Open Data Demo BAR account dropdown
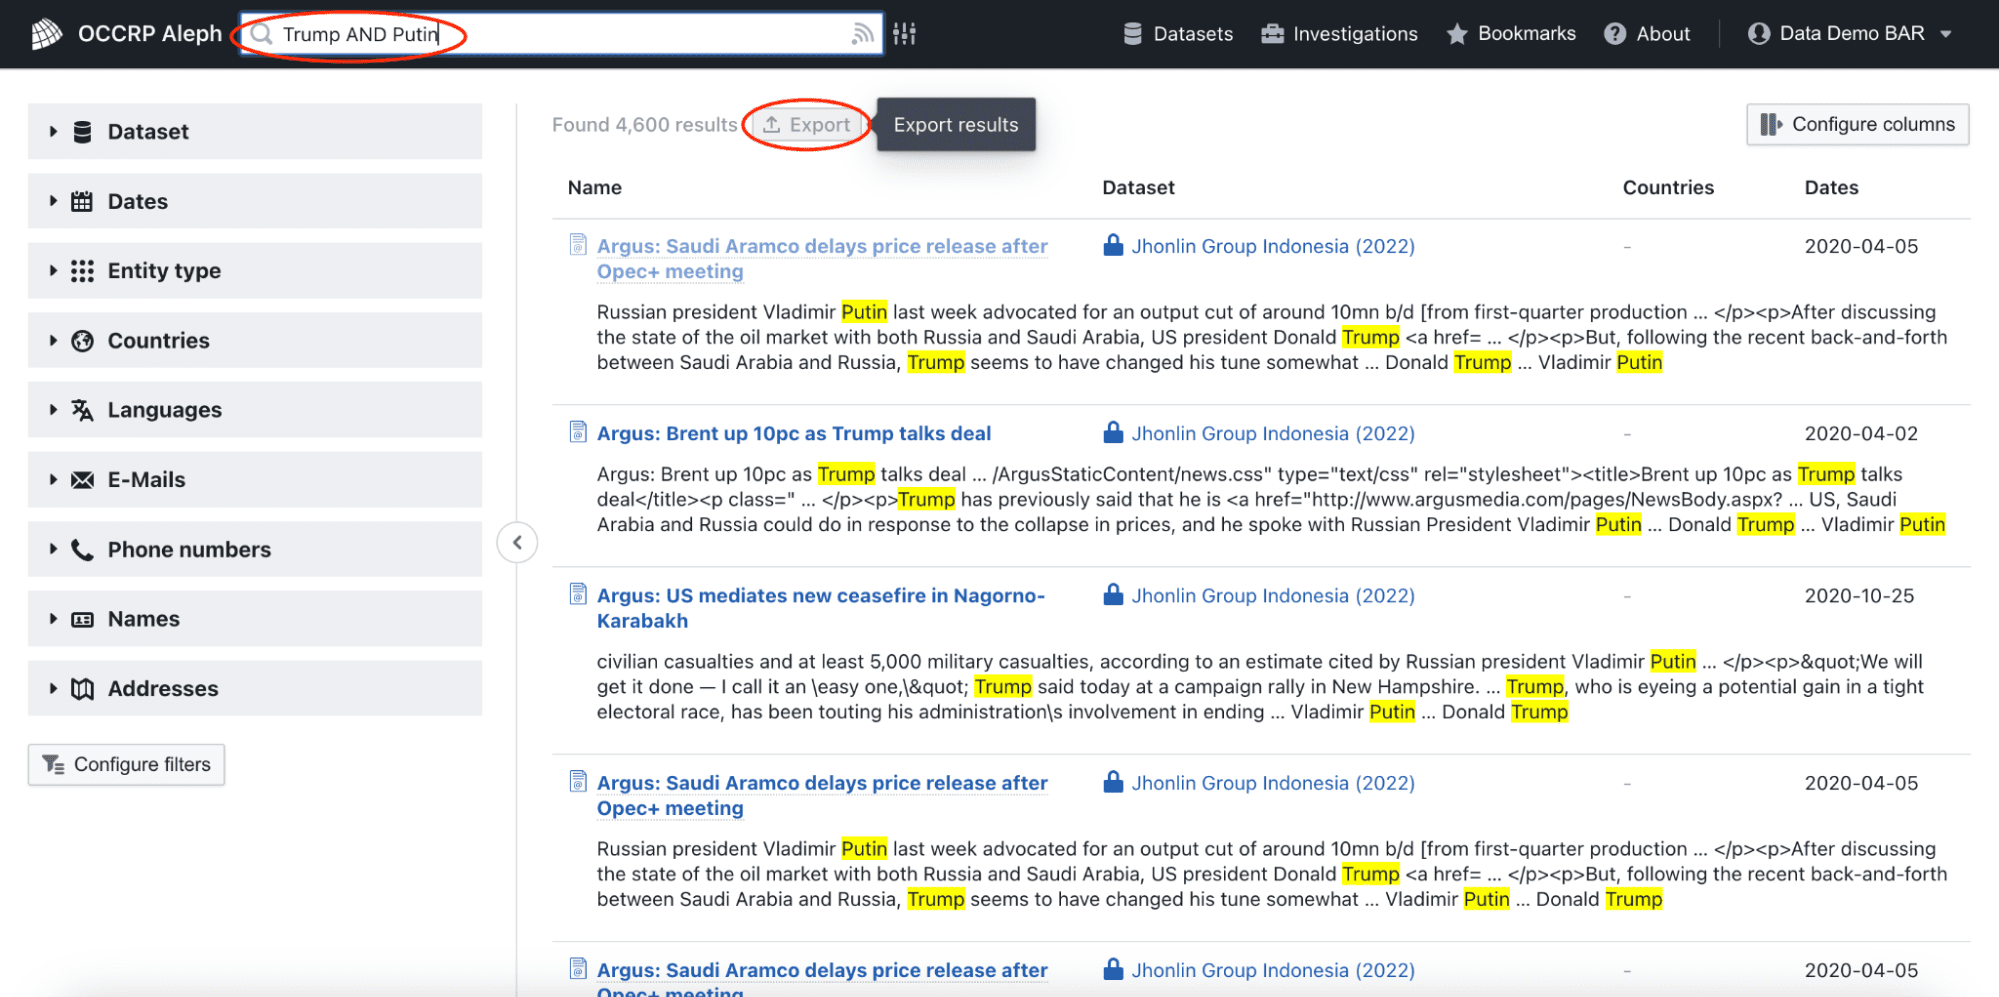This screenshot has width=1999, height=997. point(1850,34)
